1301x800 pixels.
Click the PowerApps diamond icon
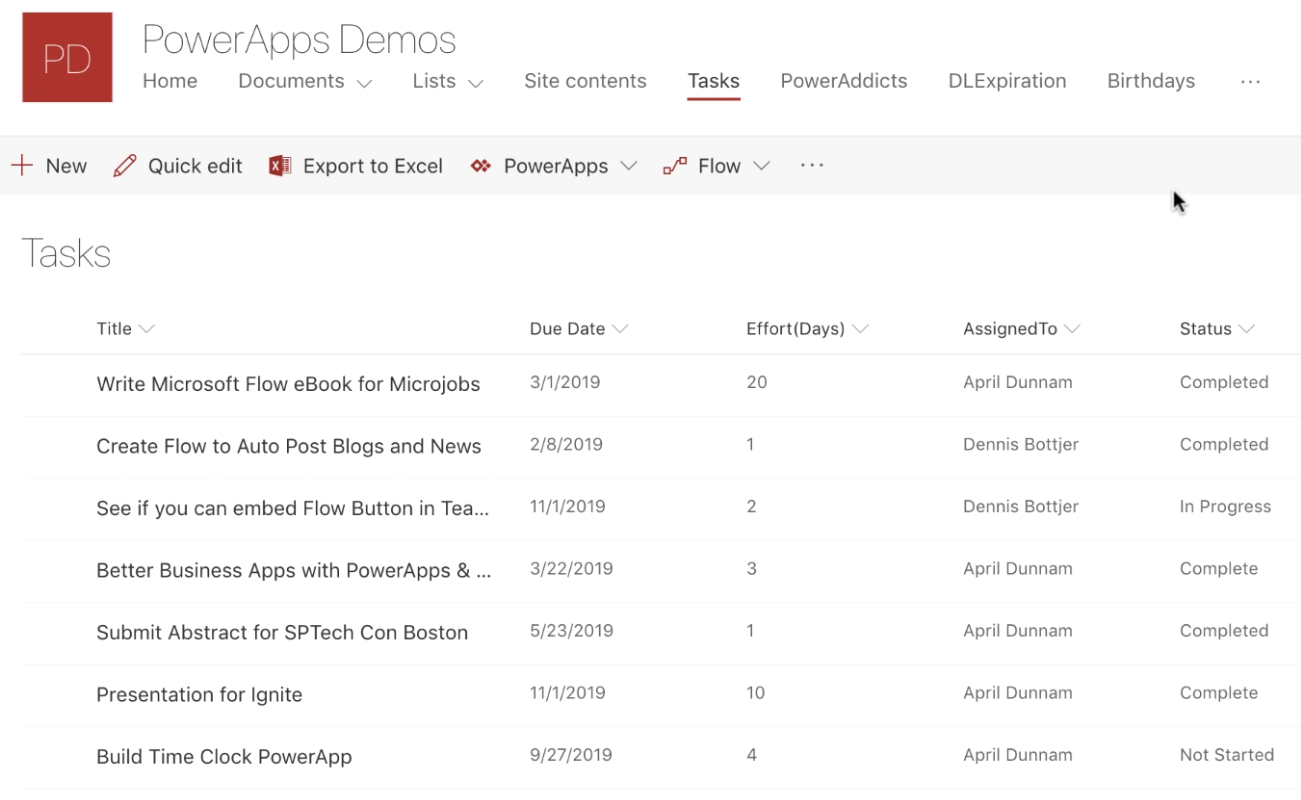pyautogui.click(x=481, y=166)
